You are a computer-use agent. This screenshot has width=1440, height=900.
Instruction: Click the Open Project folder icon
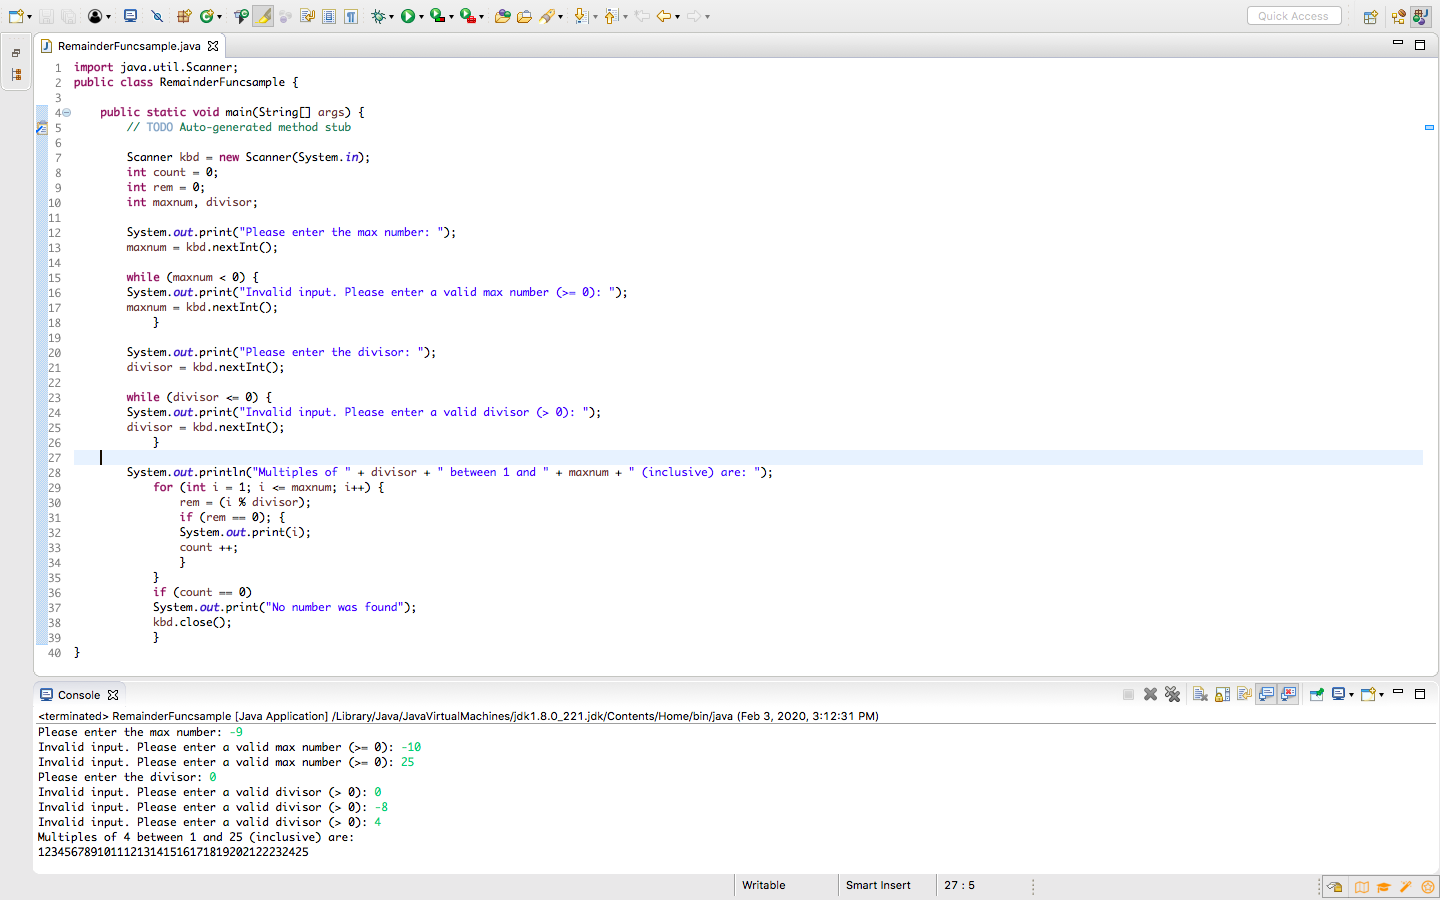502,16
